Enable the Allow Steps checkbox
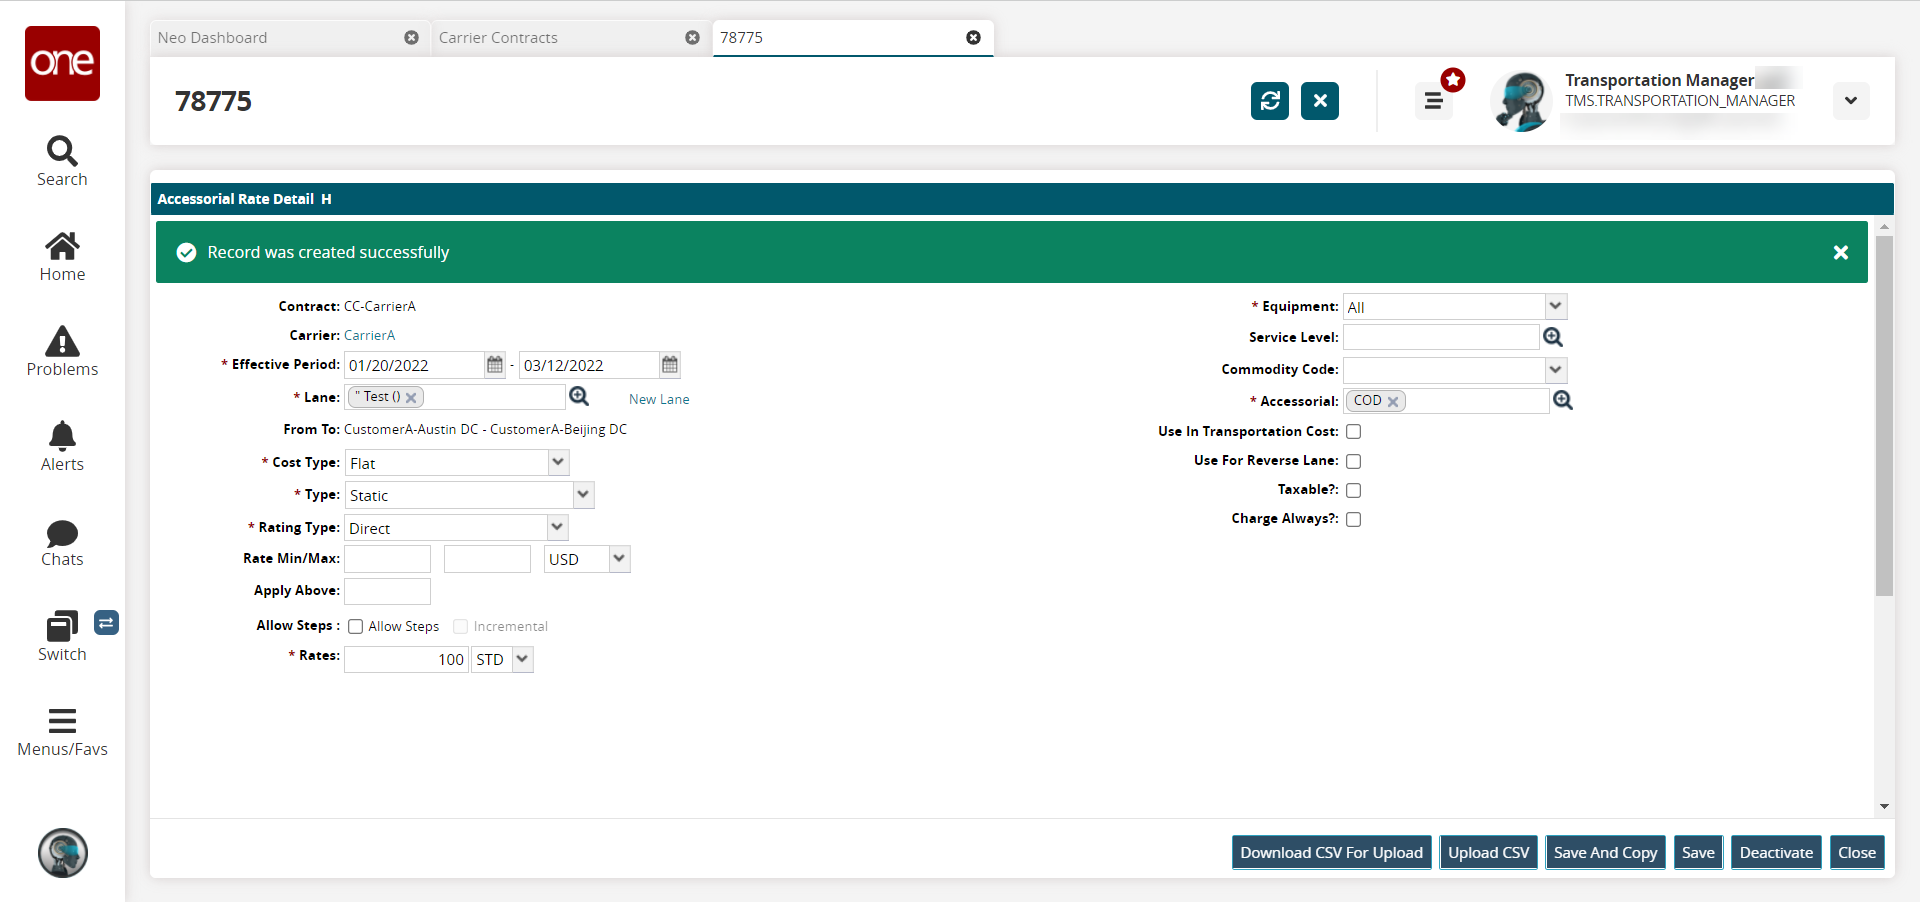Screen dimensions: 1920x902 point(355,627)
